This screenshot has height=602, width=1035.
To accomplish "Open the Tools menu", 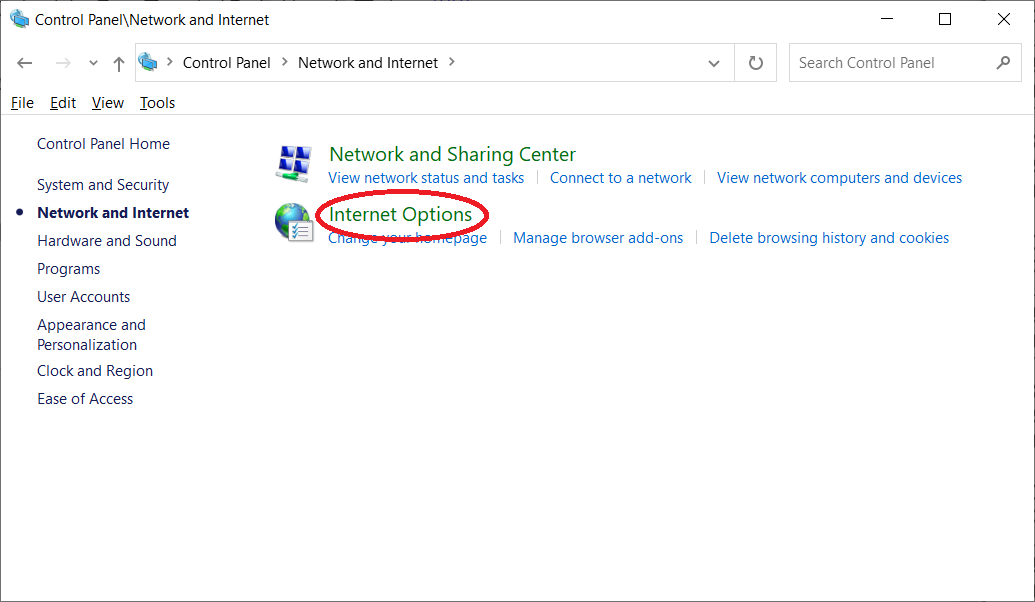I will click(x=157, y=103).
